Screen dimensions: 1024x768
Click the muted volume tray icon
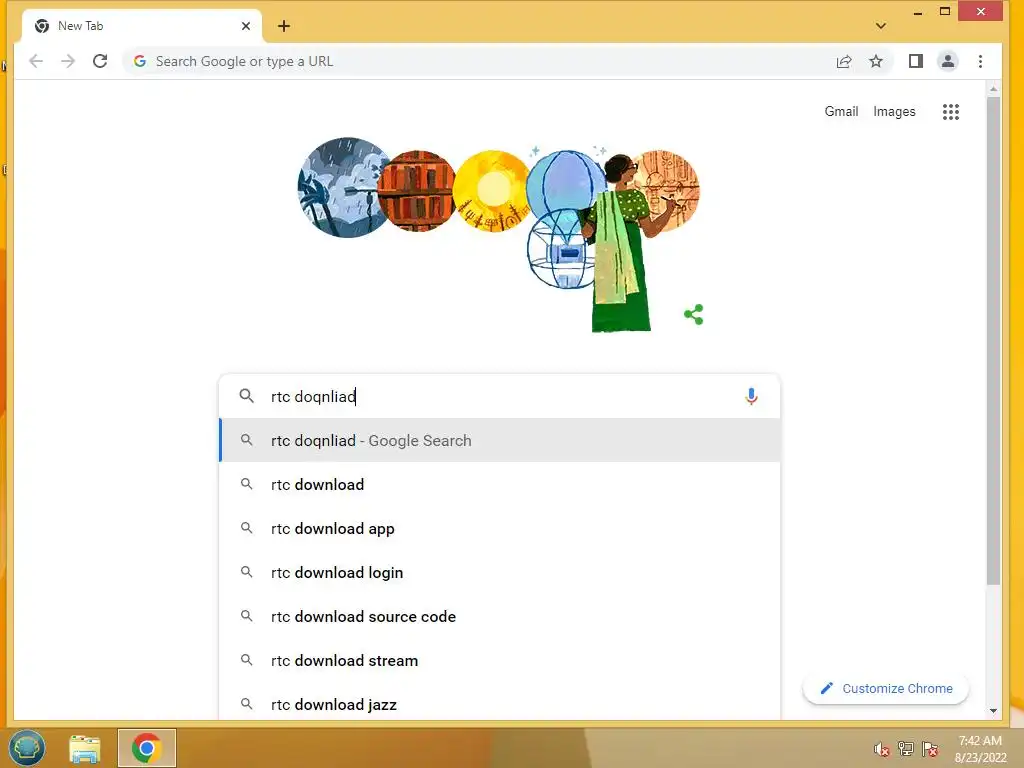(882, 749)
